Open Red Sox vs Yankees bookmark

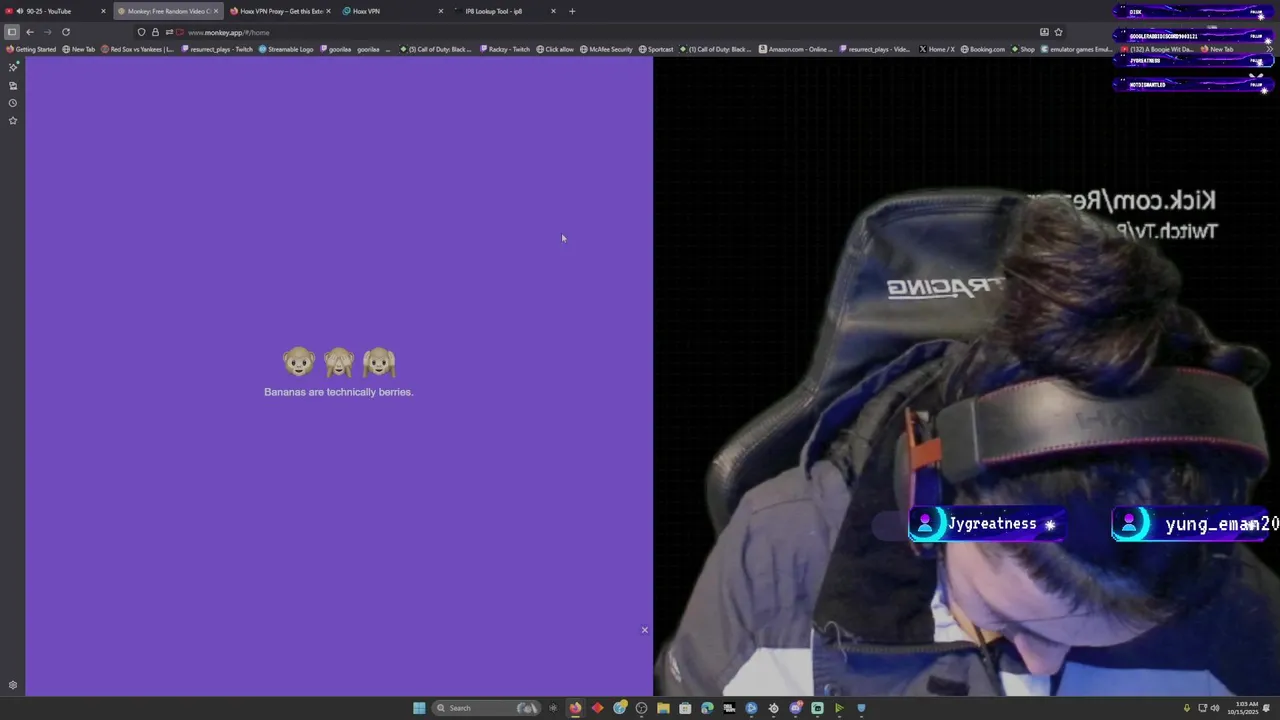[x=138, y=49]
